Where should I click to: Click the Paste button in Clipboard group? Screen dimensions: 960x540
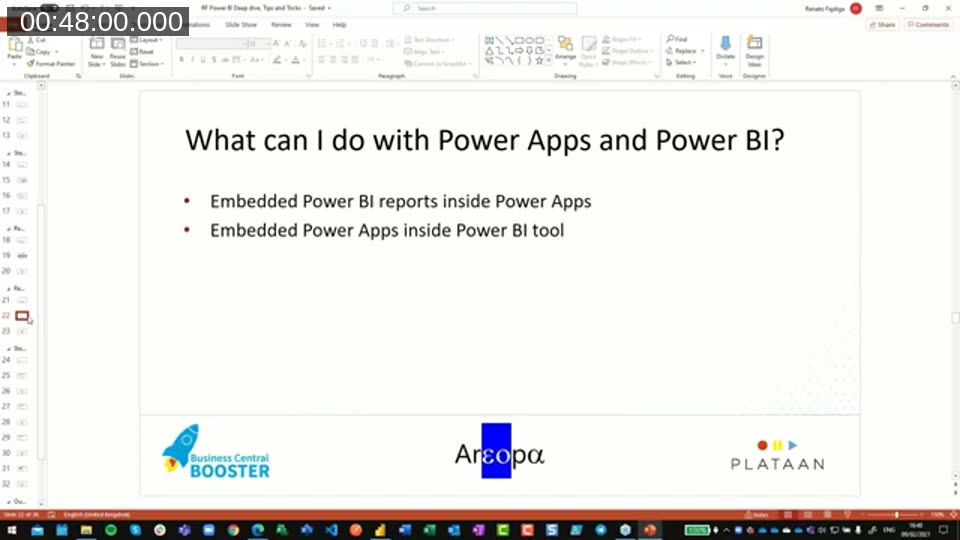click(14, 50)
